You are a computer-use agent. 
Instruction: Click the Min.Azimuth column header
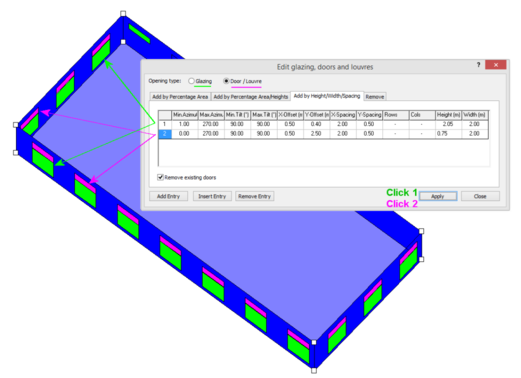[185, 115]
